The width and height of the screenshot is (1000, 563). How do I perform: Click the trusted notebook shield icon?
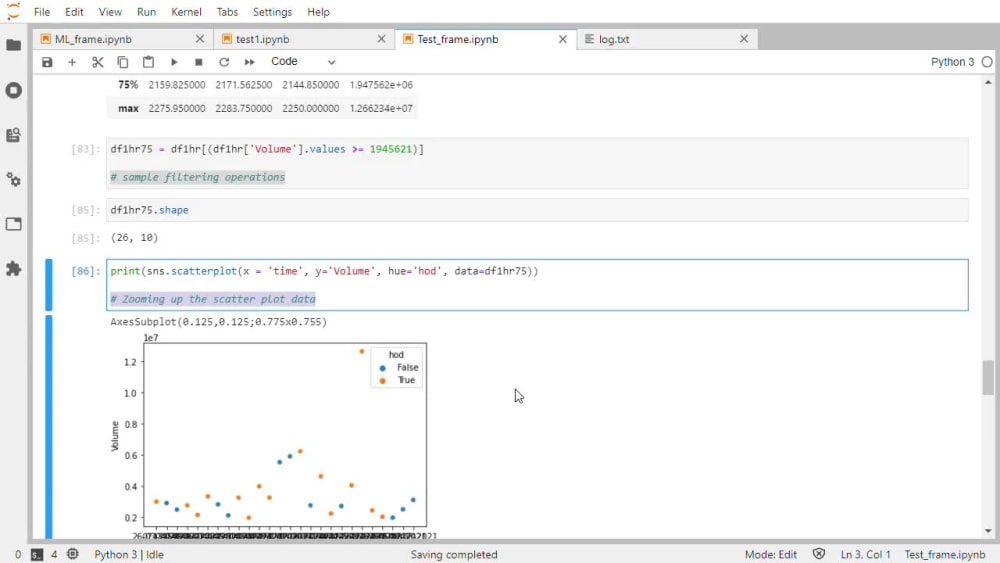coord(819,554)
